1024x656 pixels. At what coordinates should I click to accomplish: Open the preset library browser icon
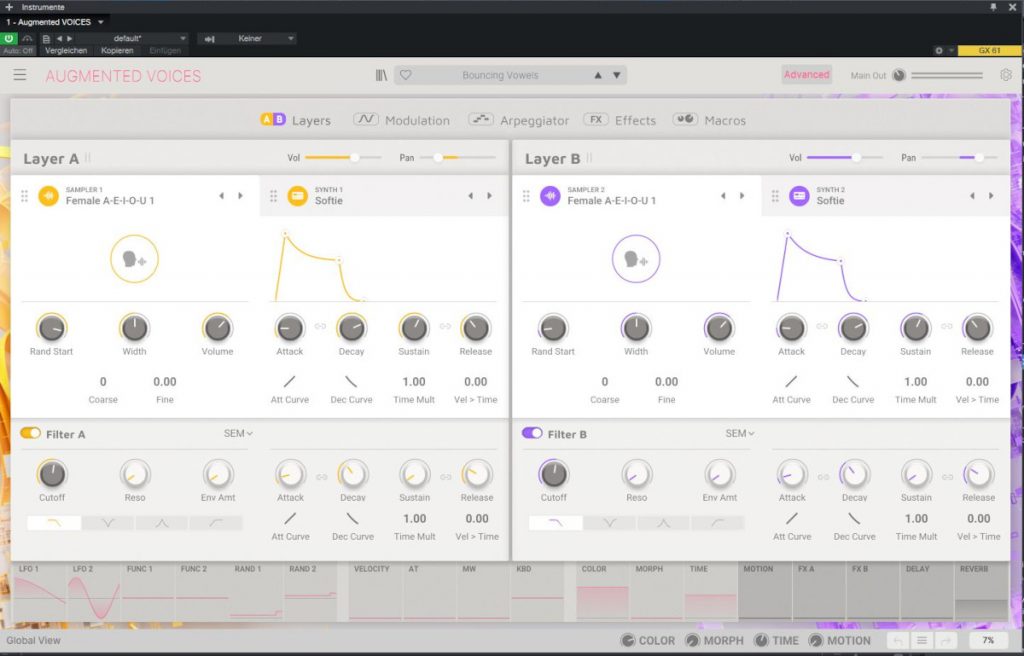tap(381, 75)
